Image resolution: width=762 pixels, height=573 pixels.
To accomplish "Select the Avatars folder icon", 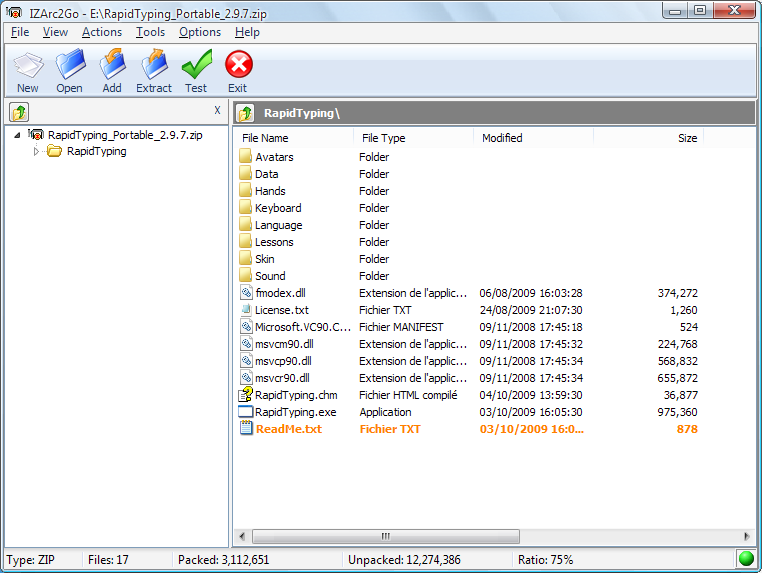I will (245, 157).
